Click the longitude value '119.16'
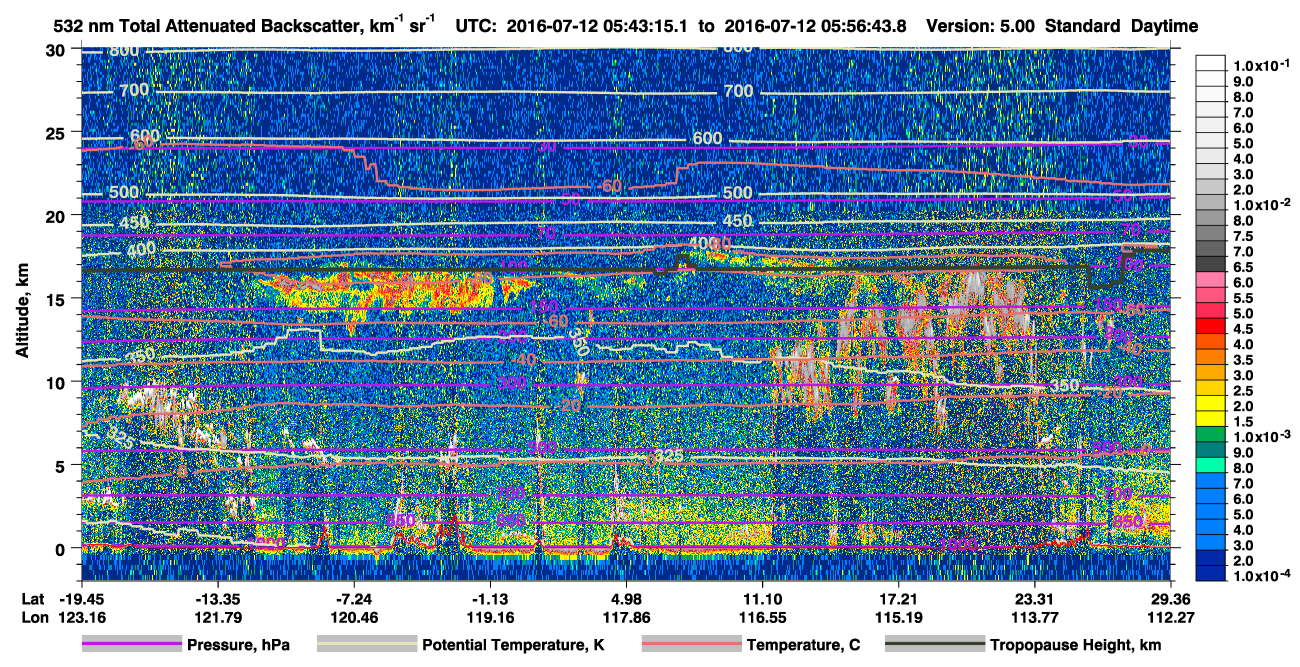 [490, 617]
